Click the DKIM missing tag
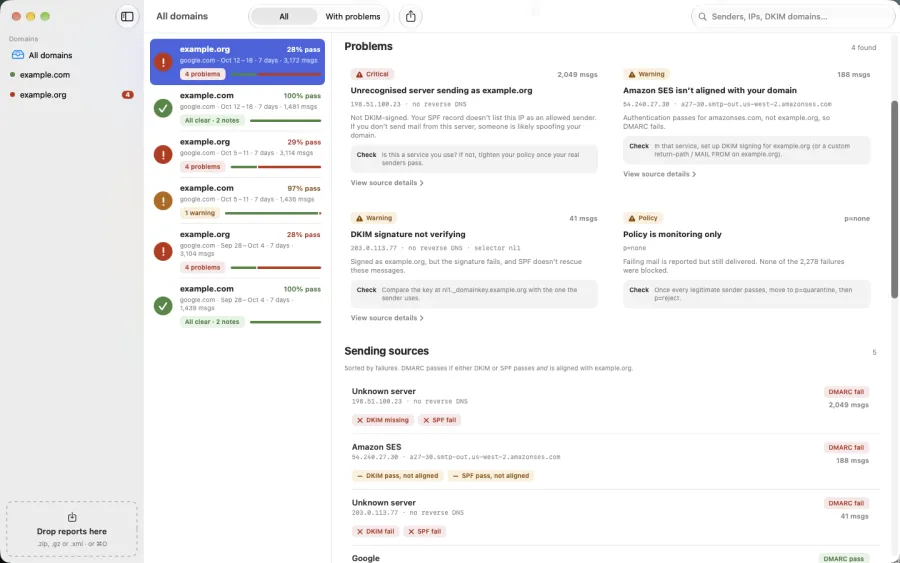The width and height of the screenshot is (900, 563). point(383,420)
